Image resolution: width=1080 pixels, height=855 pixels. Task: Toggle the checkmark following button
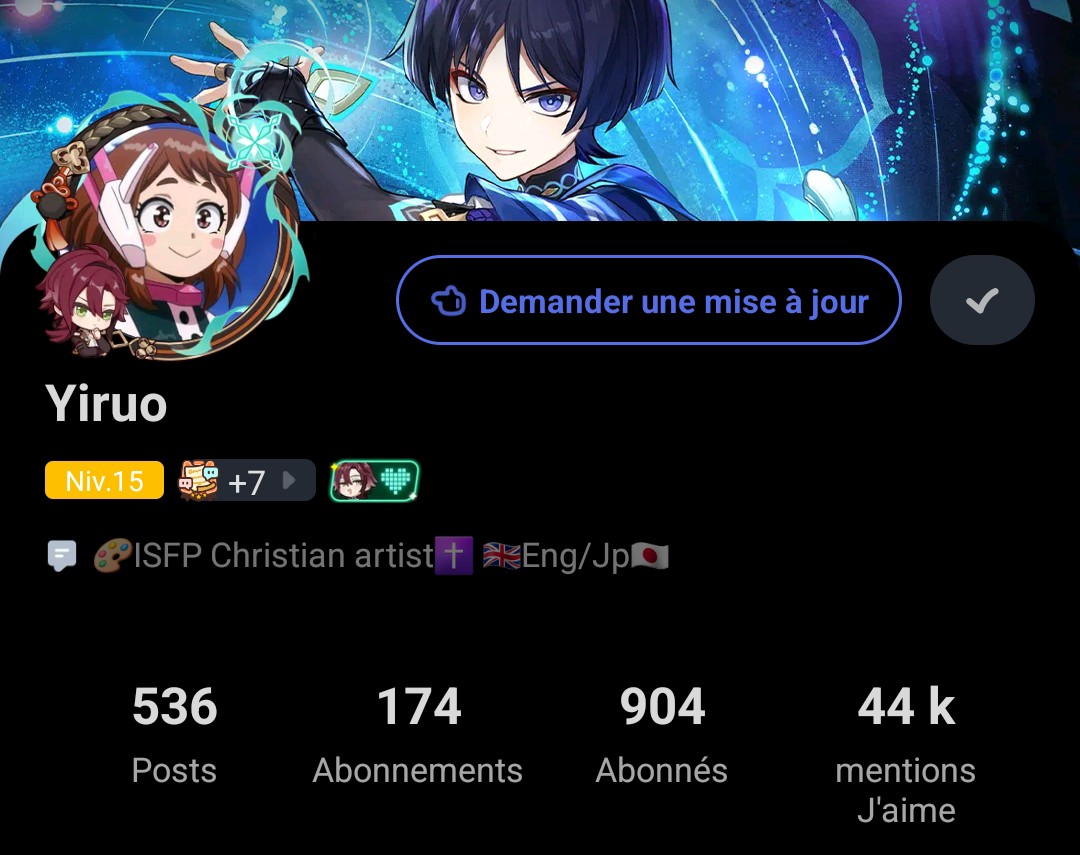pyautogui.click(x=982, y=300)
